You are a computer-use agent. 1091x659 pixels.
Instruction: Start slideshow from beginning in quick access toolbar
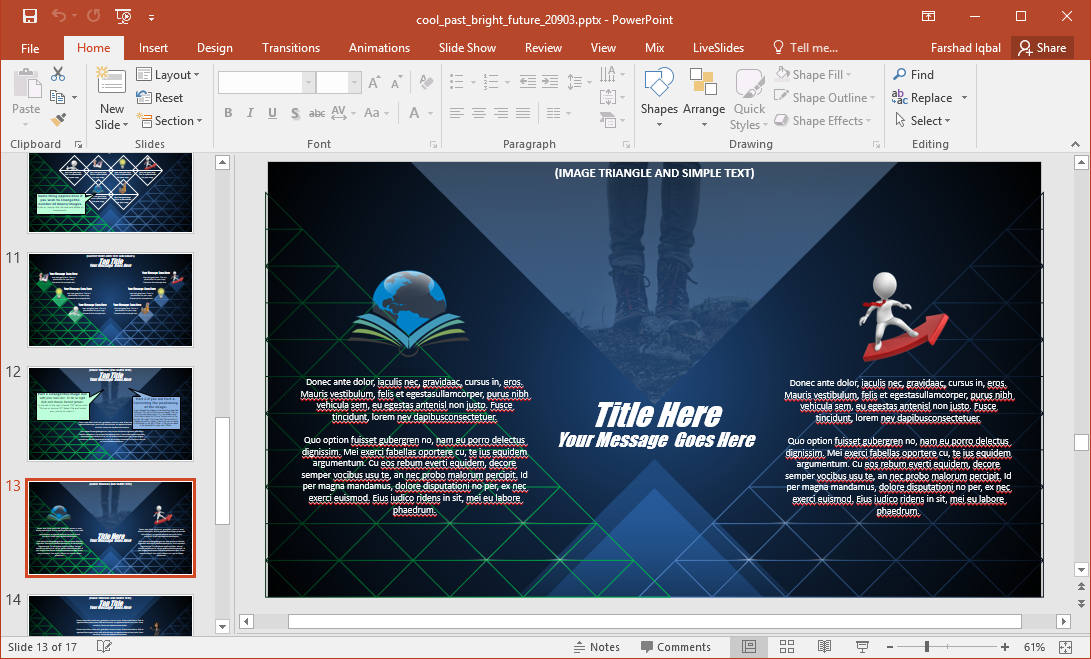point(123,17)
